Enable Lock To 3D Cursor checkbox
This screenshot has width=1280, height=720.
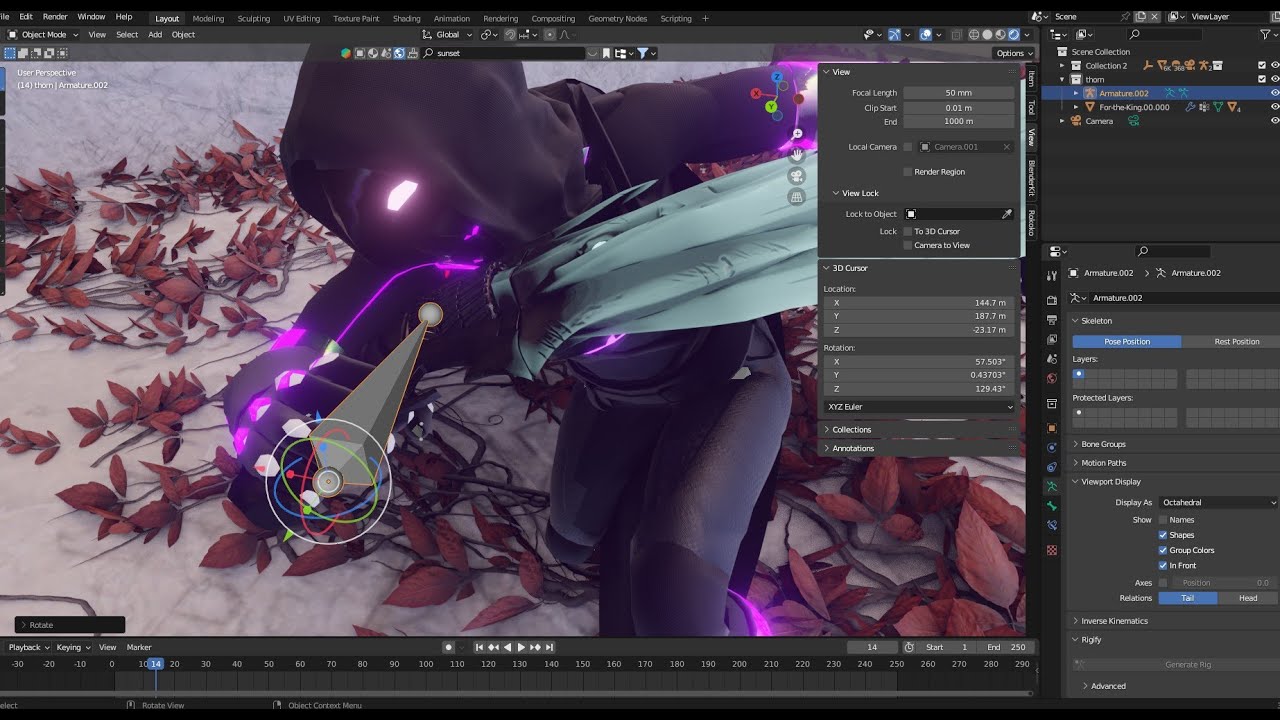coord(907,231)
